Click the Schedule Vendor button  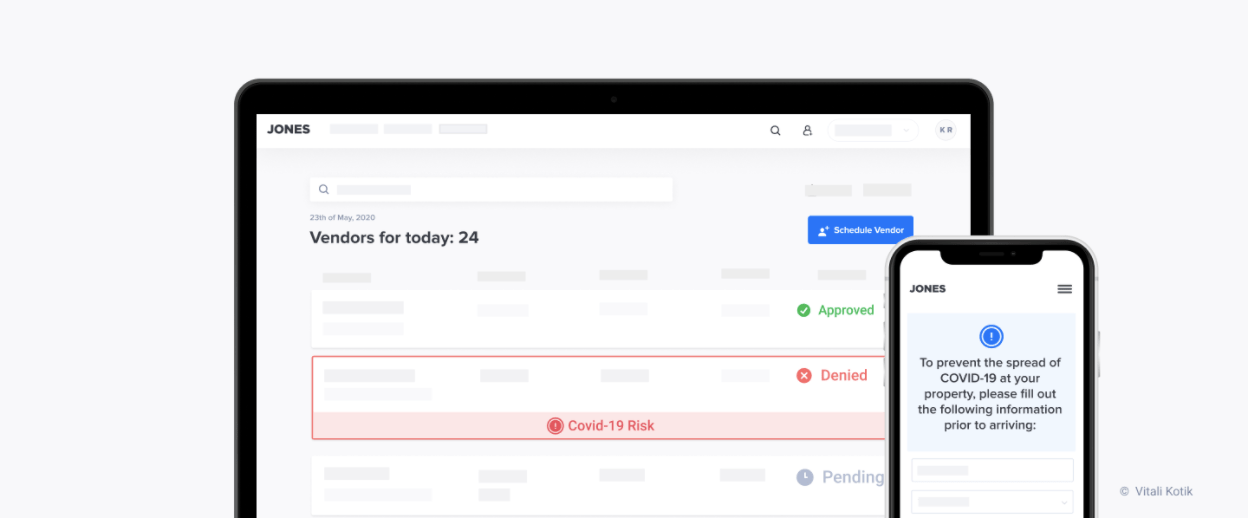point(860,230)
